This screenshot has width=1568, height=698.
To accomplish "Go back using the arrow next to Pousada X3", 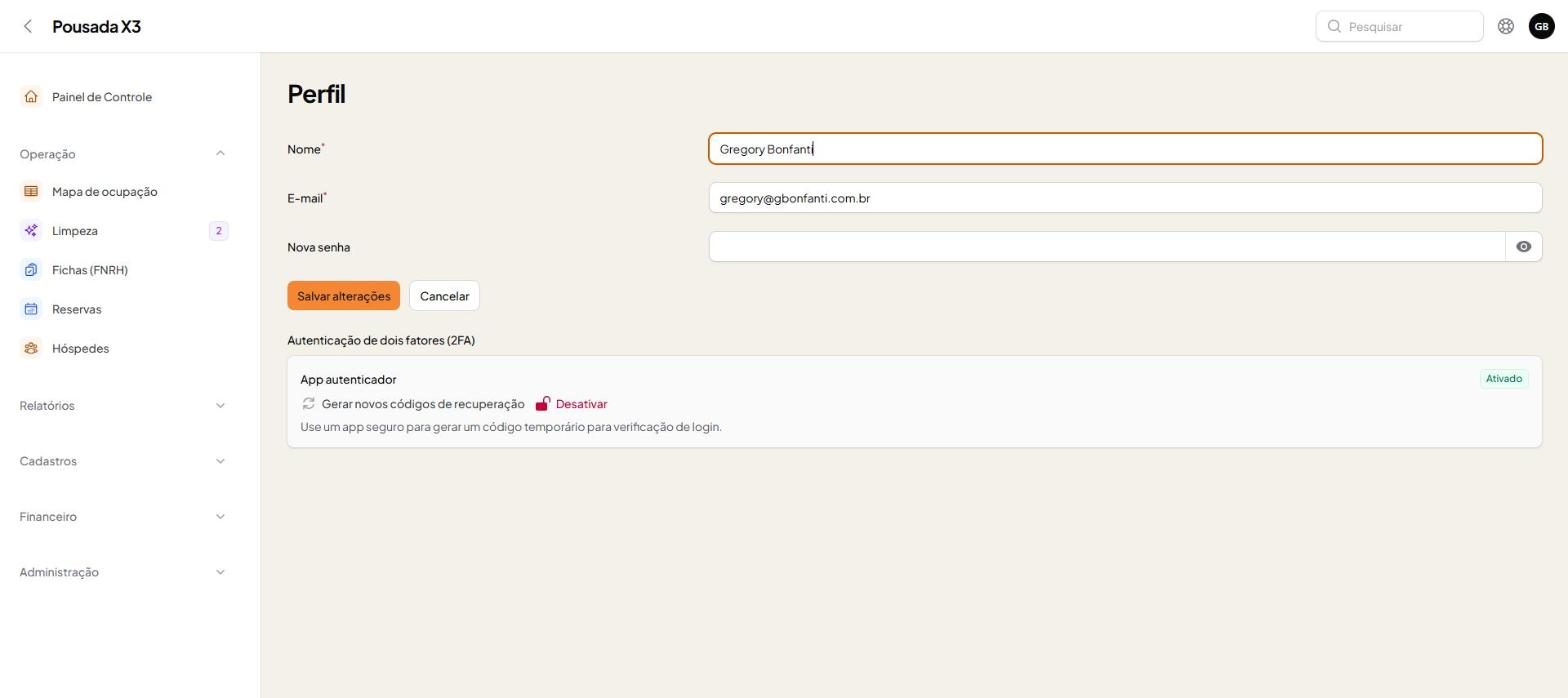I will point(28,27).
